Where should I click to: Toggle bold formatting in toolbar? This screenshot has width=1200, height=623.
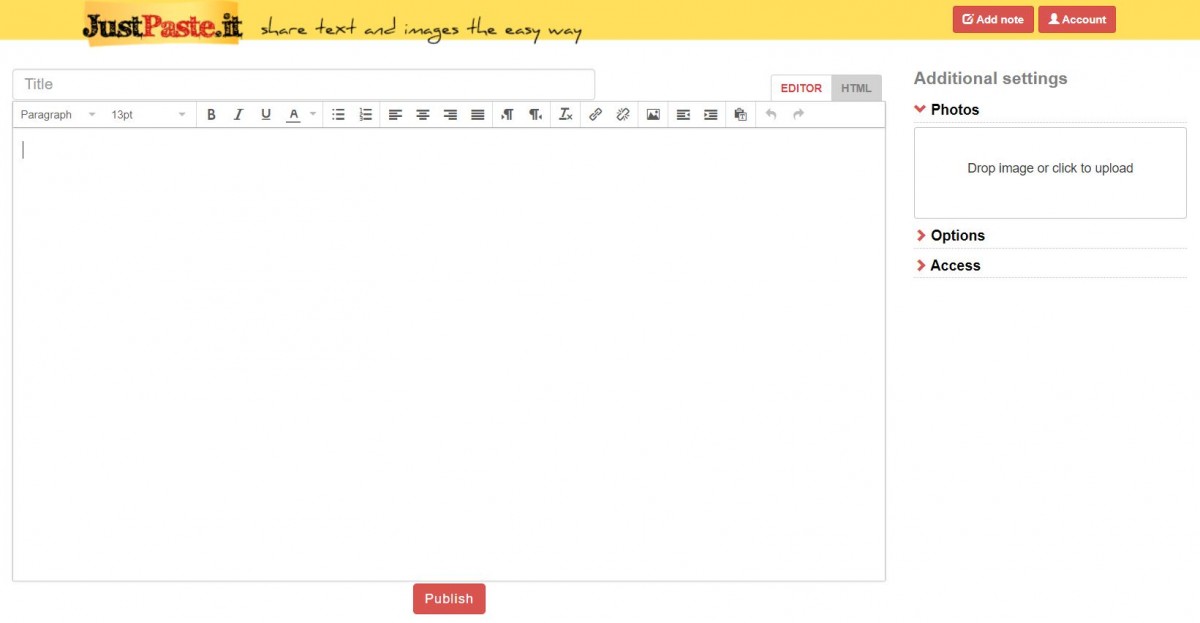[211, 115]
